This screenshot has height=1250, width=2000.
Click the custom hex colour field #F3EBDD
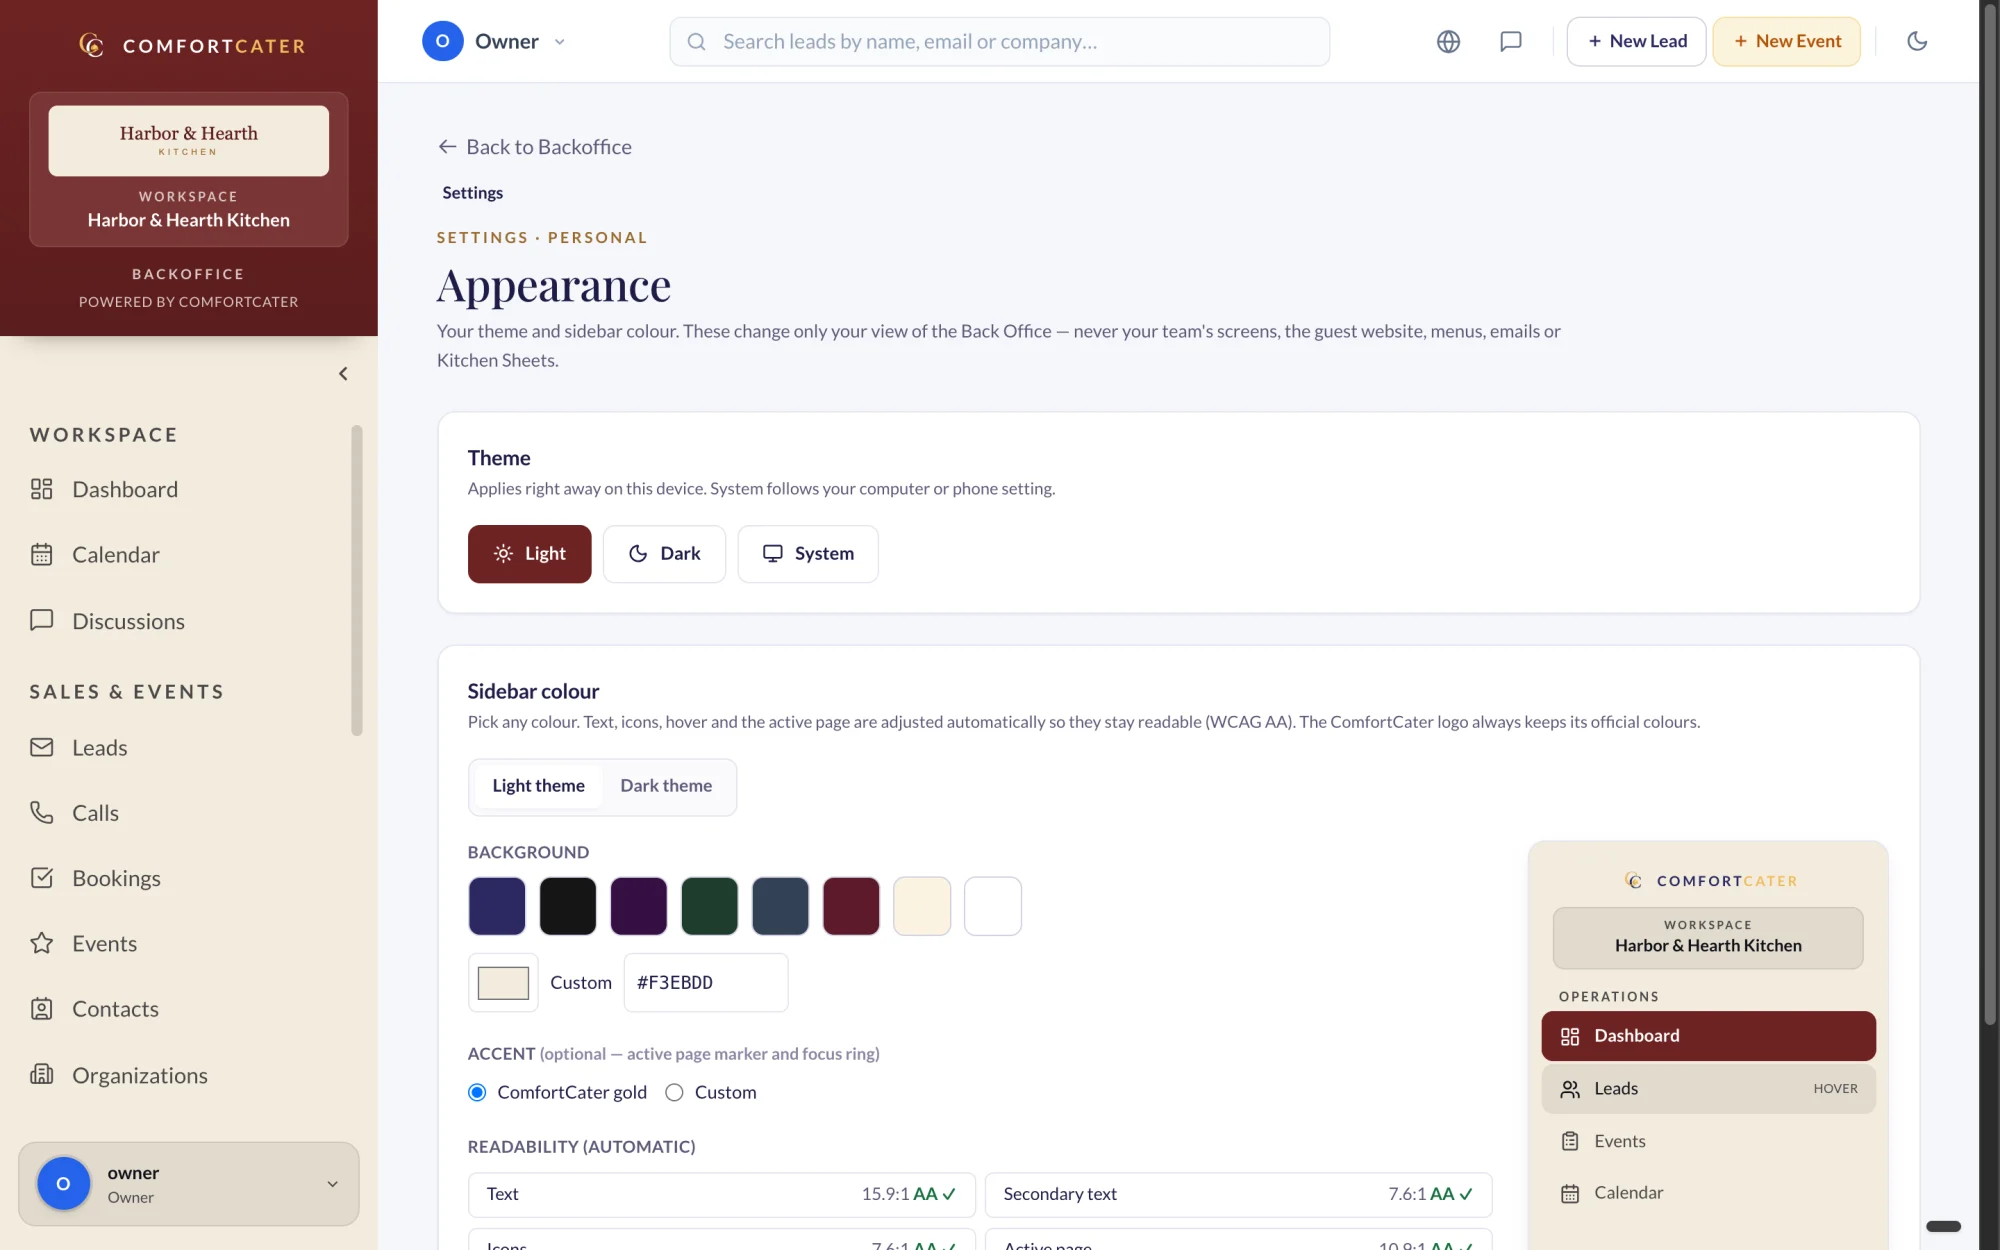pyautogui.click(x=706, y=983)
